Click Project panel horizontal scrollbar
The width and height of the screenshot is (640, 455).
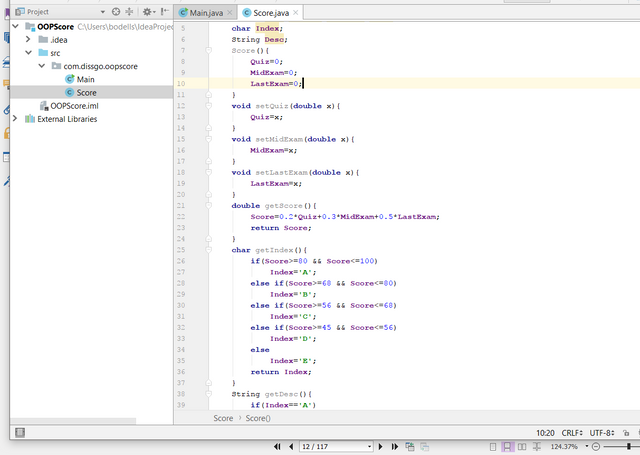click(x=73, y=421)
